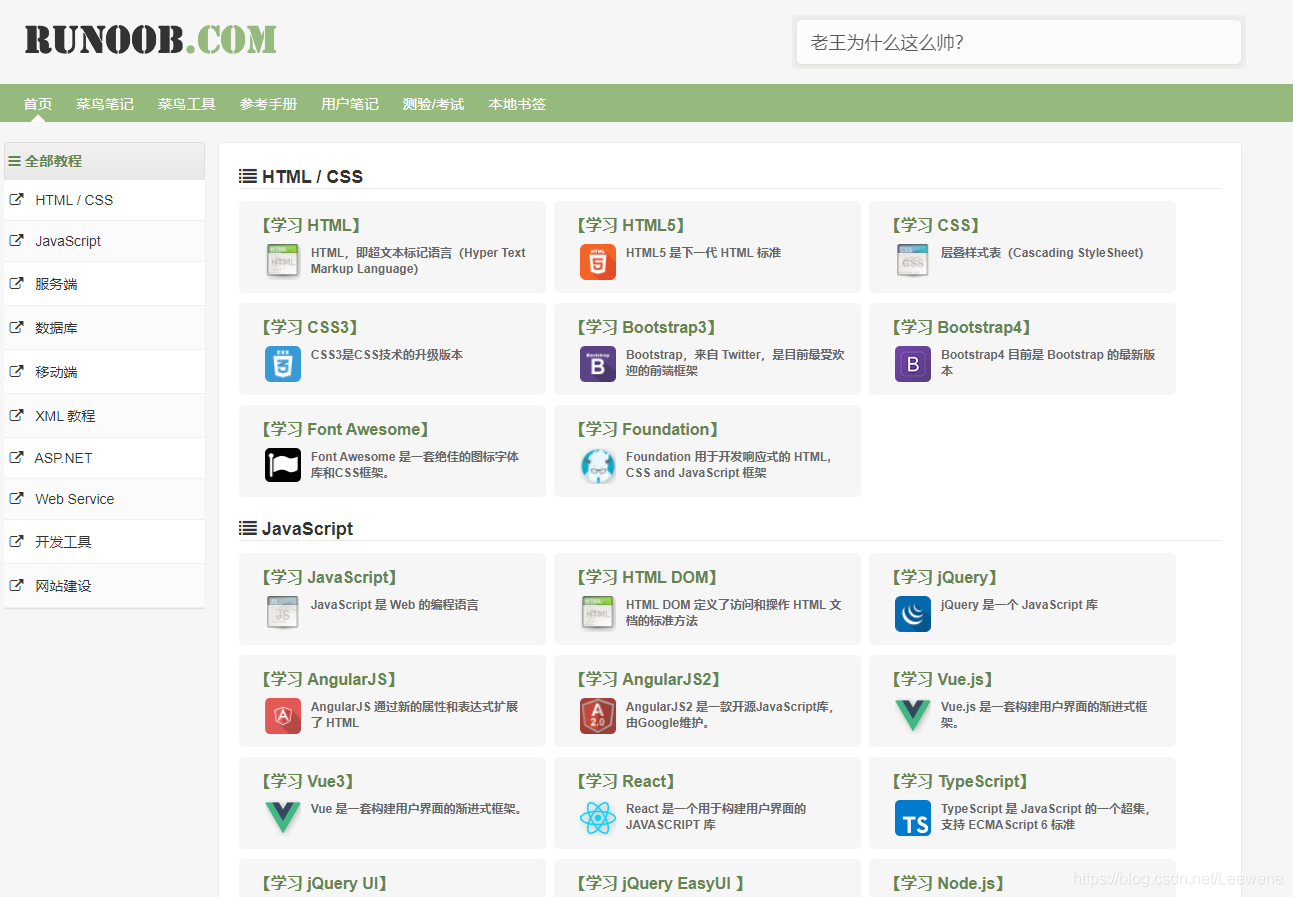Screen dimensions: 1293x897
Task: Click the Vue.js green V logo
Action: click(x=913, y=716)
